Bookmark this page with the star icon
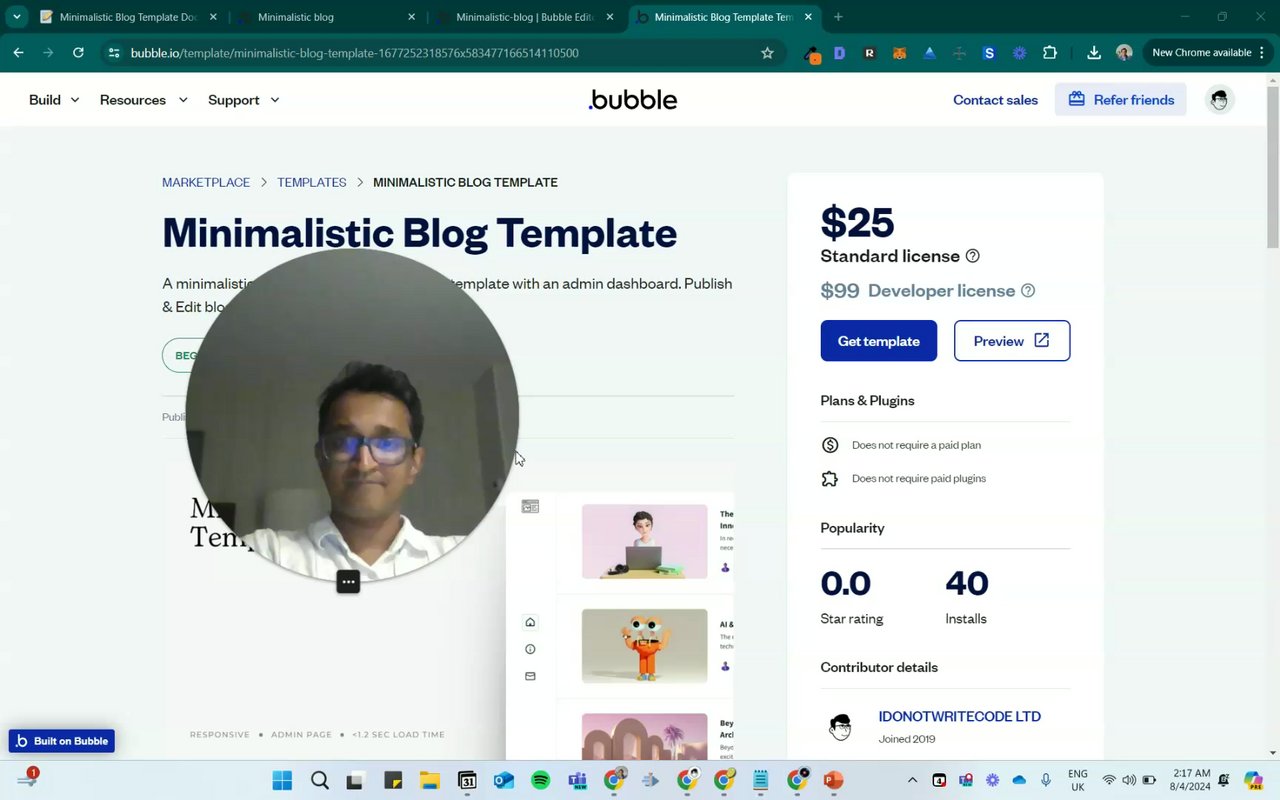The width and height of the screenshot is (1280, 800). (767, 53)
